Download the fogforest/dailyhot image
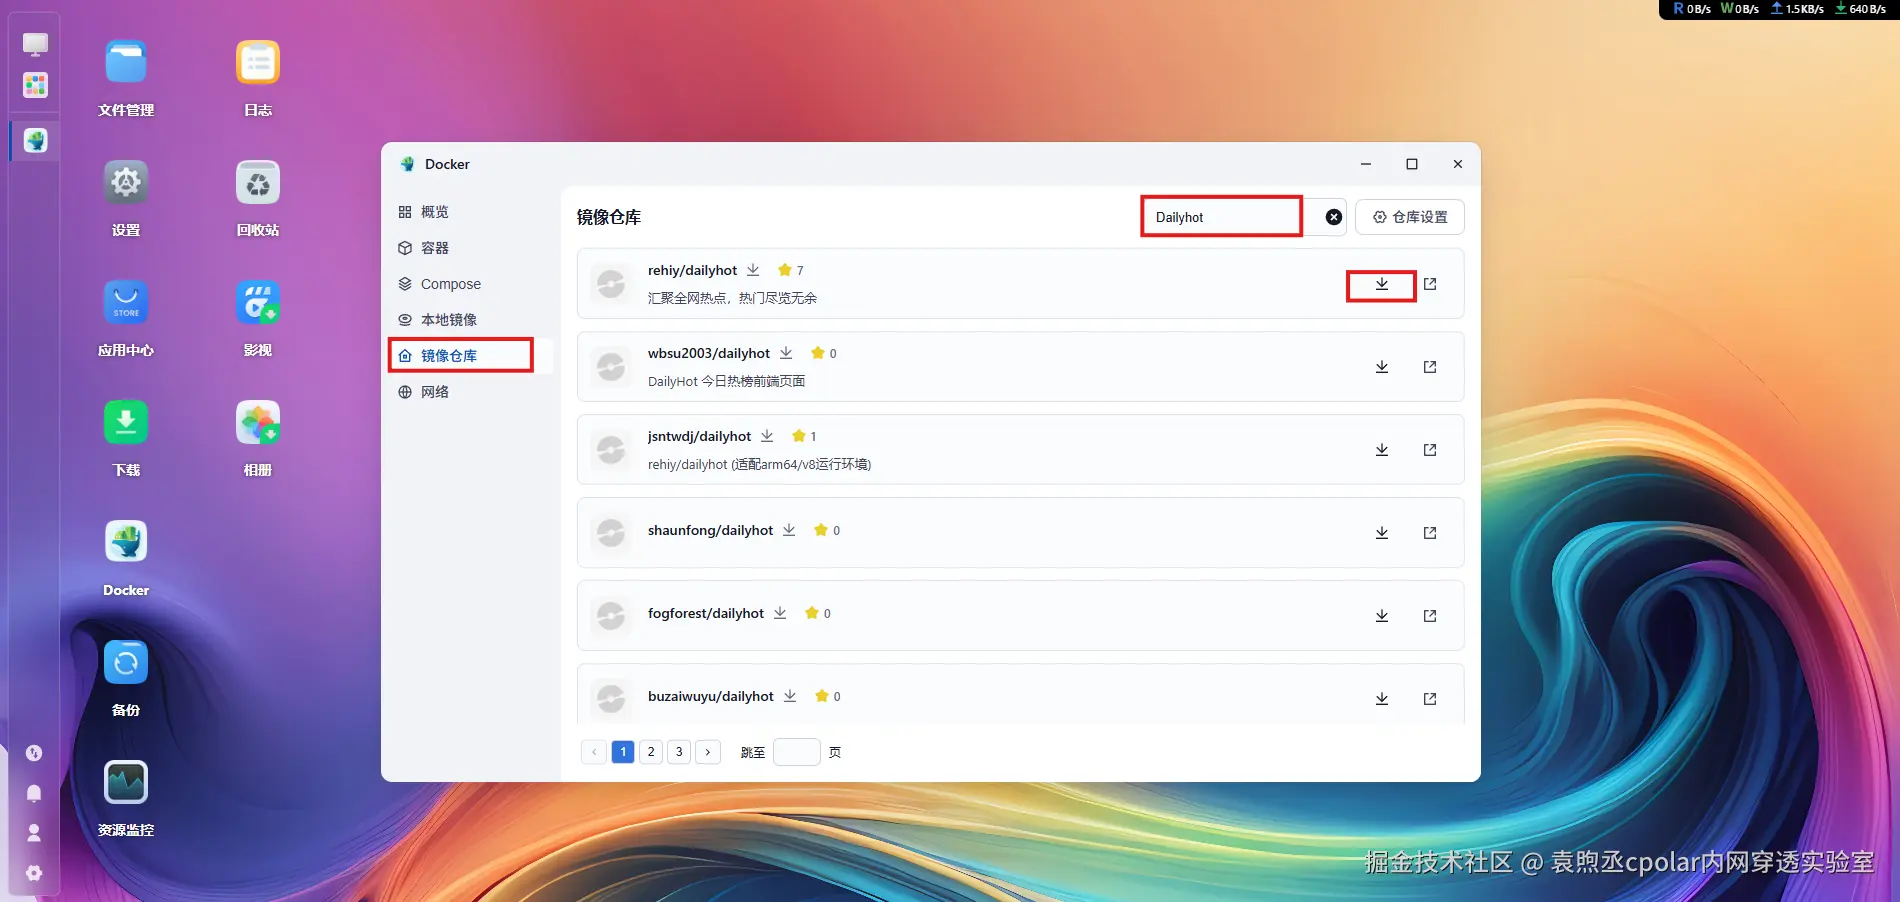Image resolution: width=1900 pixels, height=902 pixels. click(x=1381, y=616)
